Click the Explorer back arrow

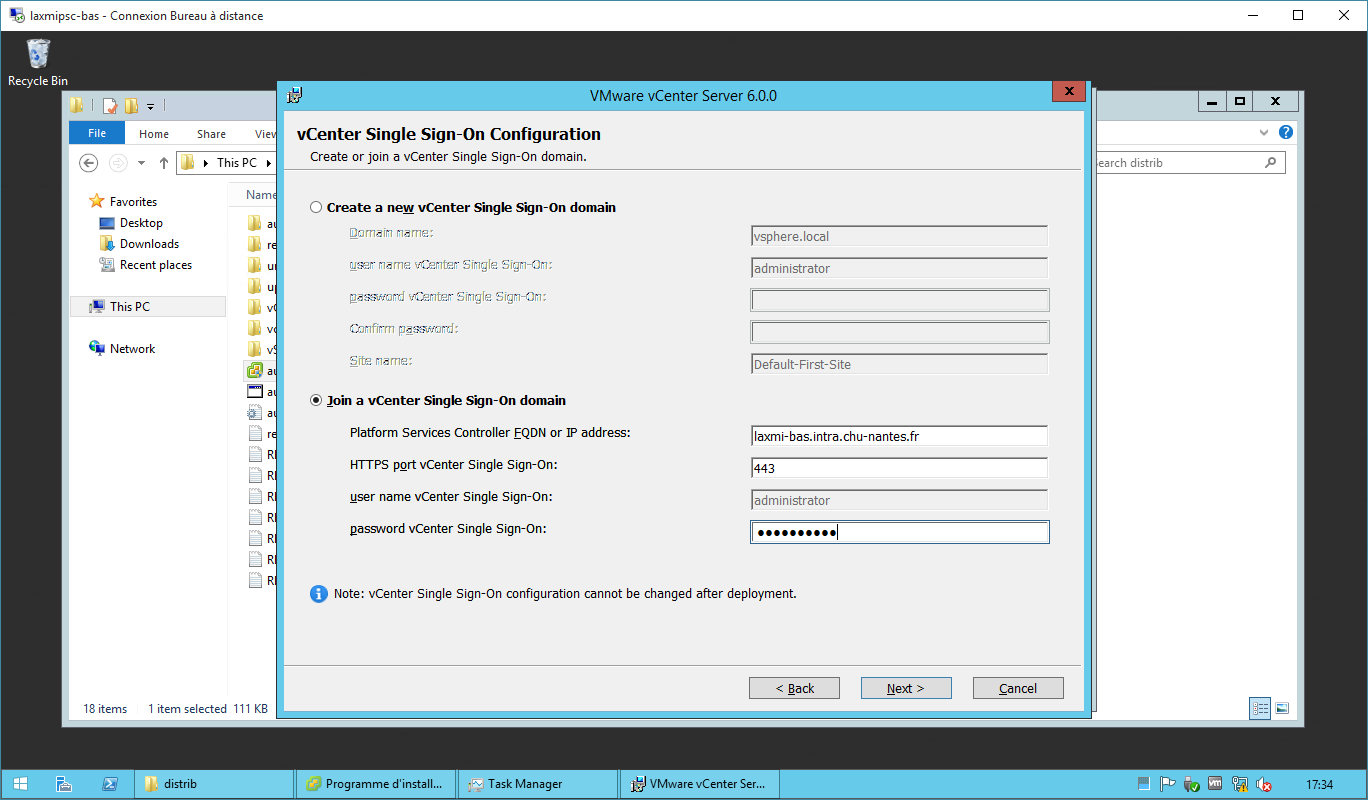(x=89, y=163)
